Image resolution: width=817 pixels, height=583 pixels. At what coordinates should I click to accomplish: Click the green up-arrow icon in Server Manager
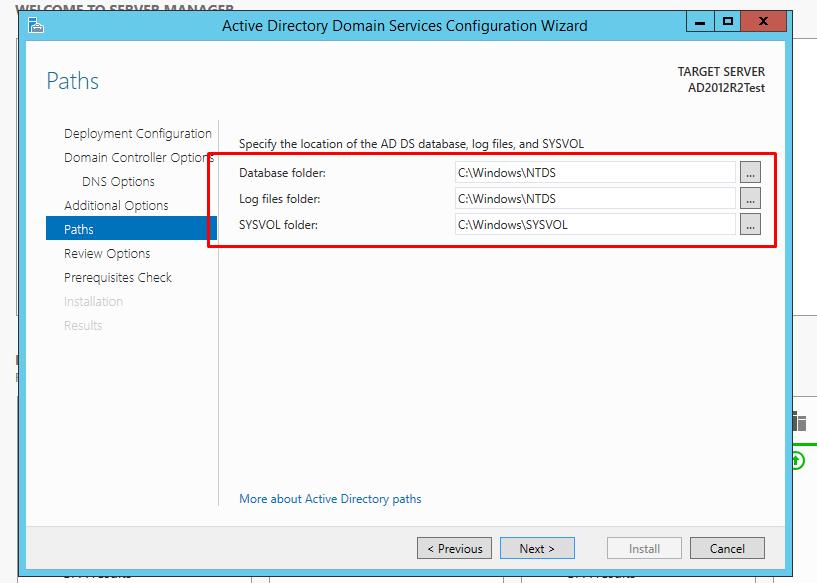[797, 461]
